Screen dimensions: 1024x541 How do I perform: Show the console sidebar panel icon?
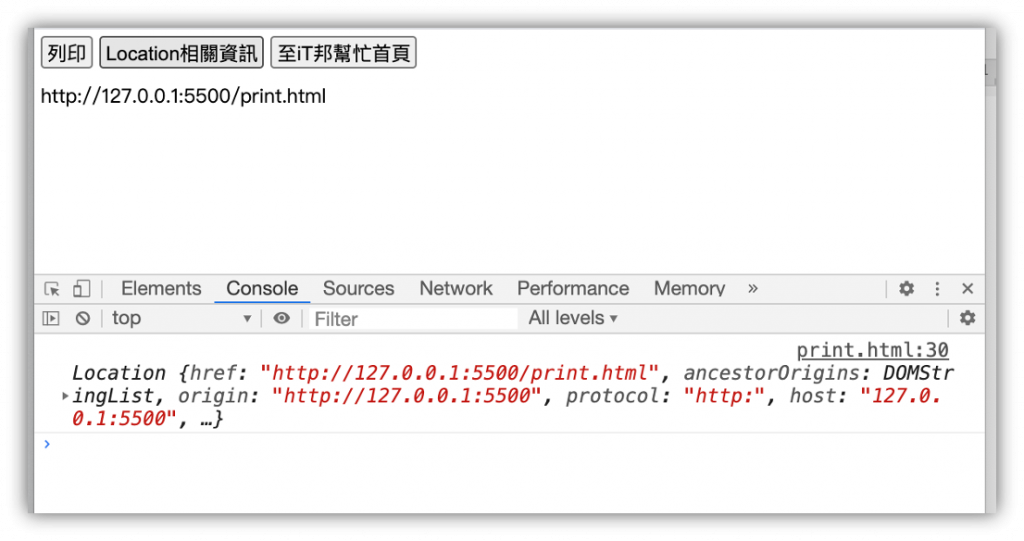[x=50, y=318]
